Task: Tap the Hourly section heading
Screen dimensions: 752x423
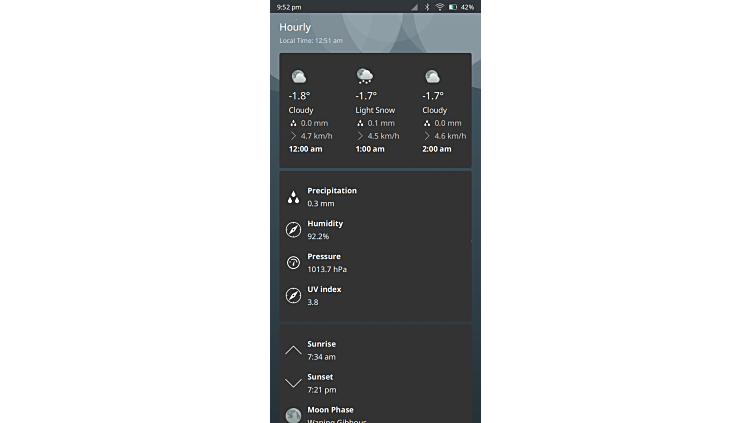Action: click(x=295, y=27)
